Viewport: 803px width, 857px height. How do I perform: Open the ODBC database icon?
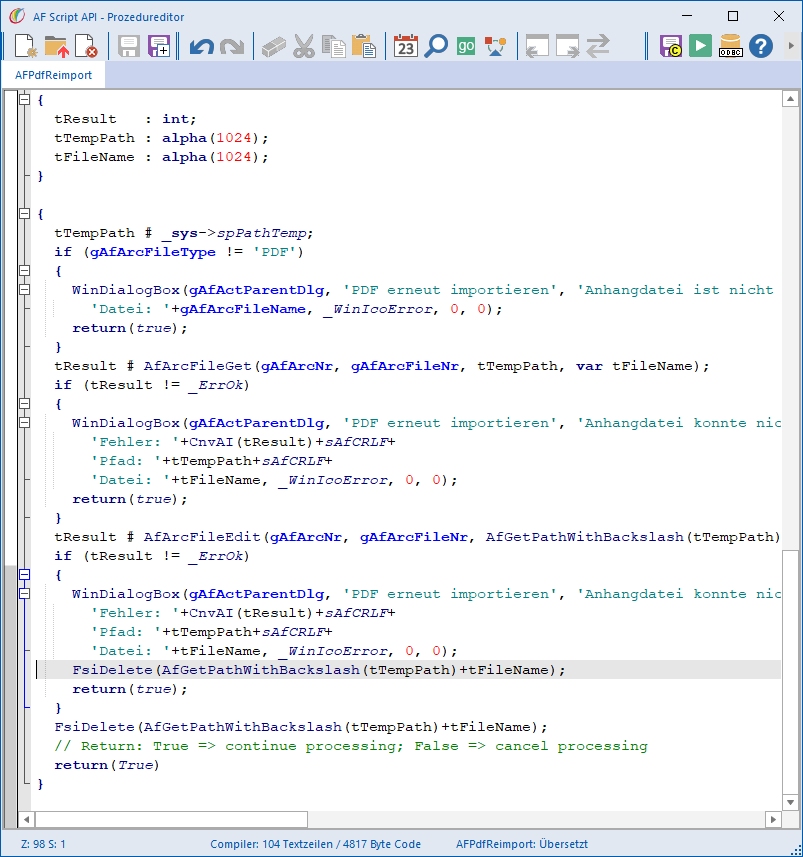(730, 46)
